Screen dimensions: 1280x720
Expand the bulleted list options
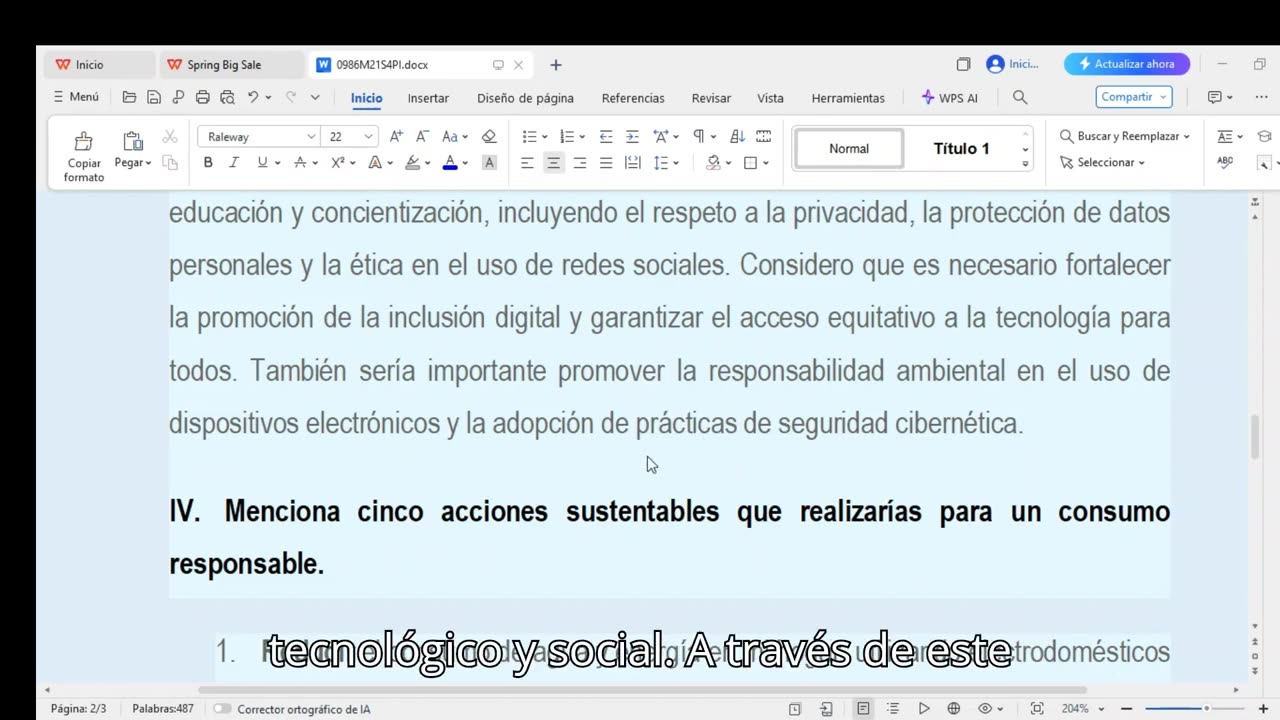pos(544,137)
